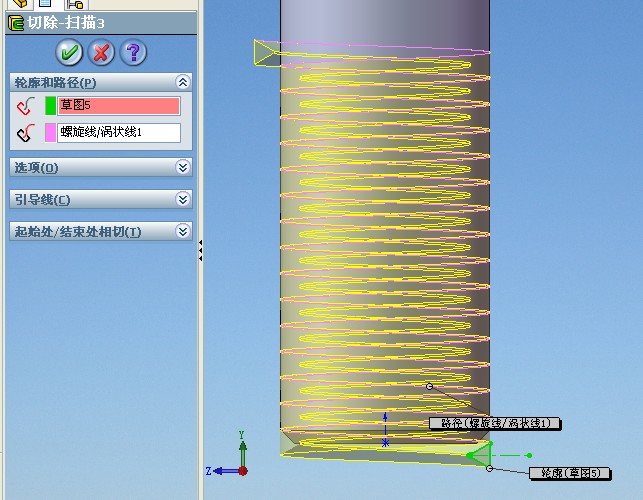The height and width of the screenshot is (500, 643).
Task: Select the green triangular profile sketch
Action: pos(481,454)
